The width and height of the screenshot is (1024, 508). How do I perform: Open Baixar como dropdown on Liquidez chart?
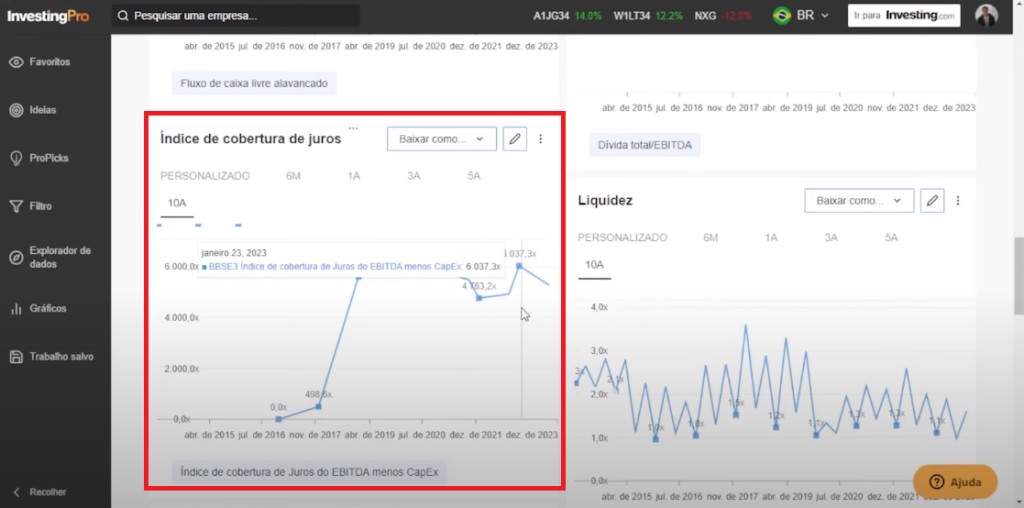click(858, 201)
